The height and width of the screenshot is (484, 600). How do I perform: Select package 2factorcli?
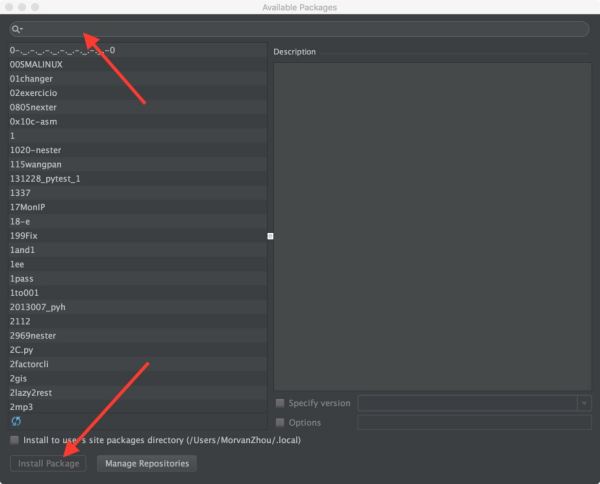coord(138,364)
